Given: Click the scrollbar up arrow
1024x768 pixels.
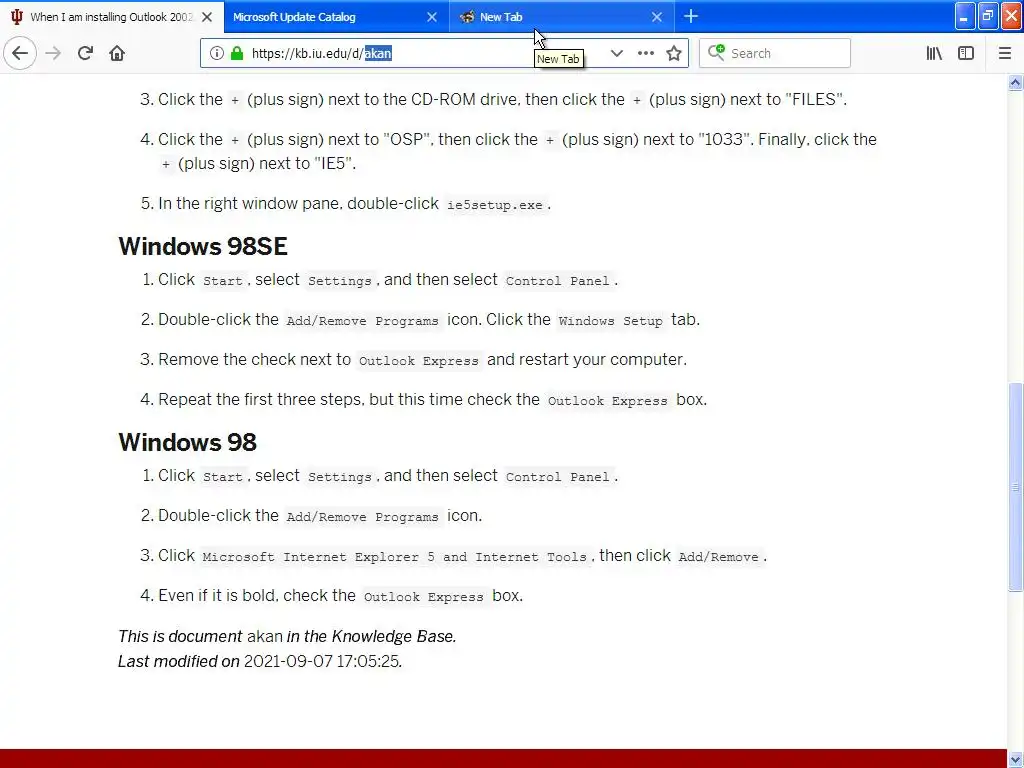Looking at the screenshot, I should pyautogui.click(x=1015, y=82).
